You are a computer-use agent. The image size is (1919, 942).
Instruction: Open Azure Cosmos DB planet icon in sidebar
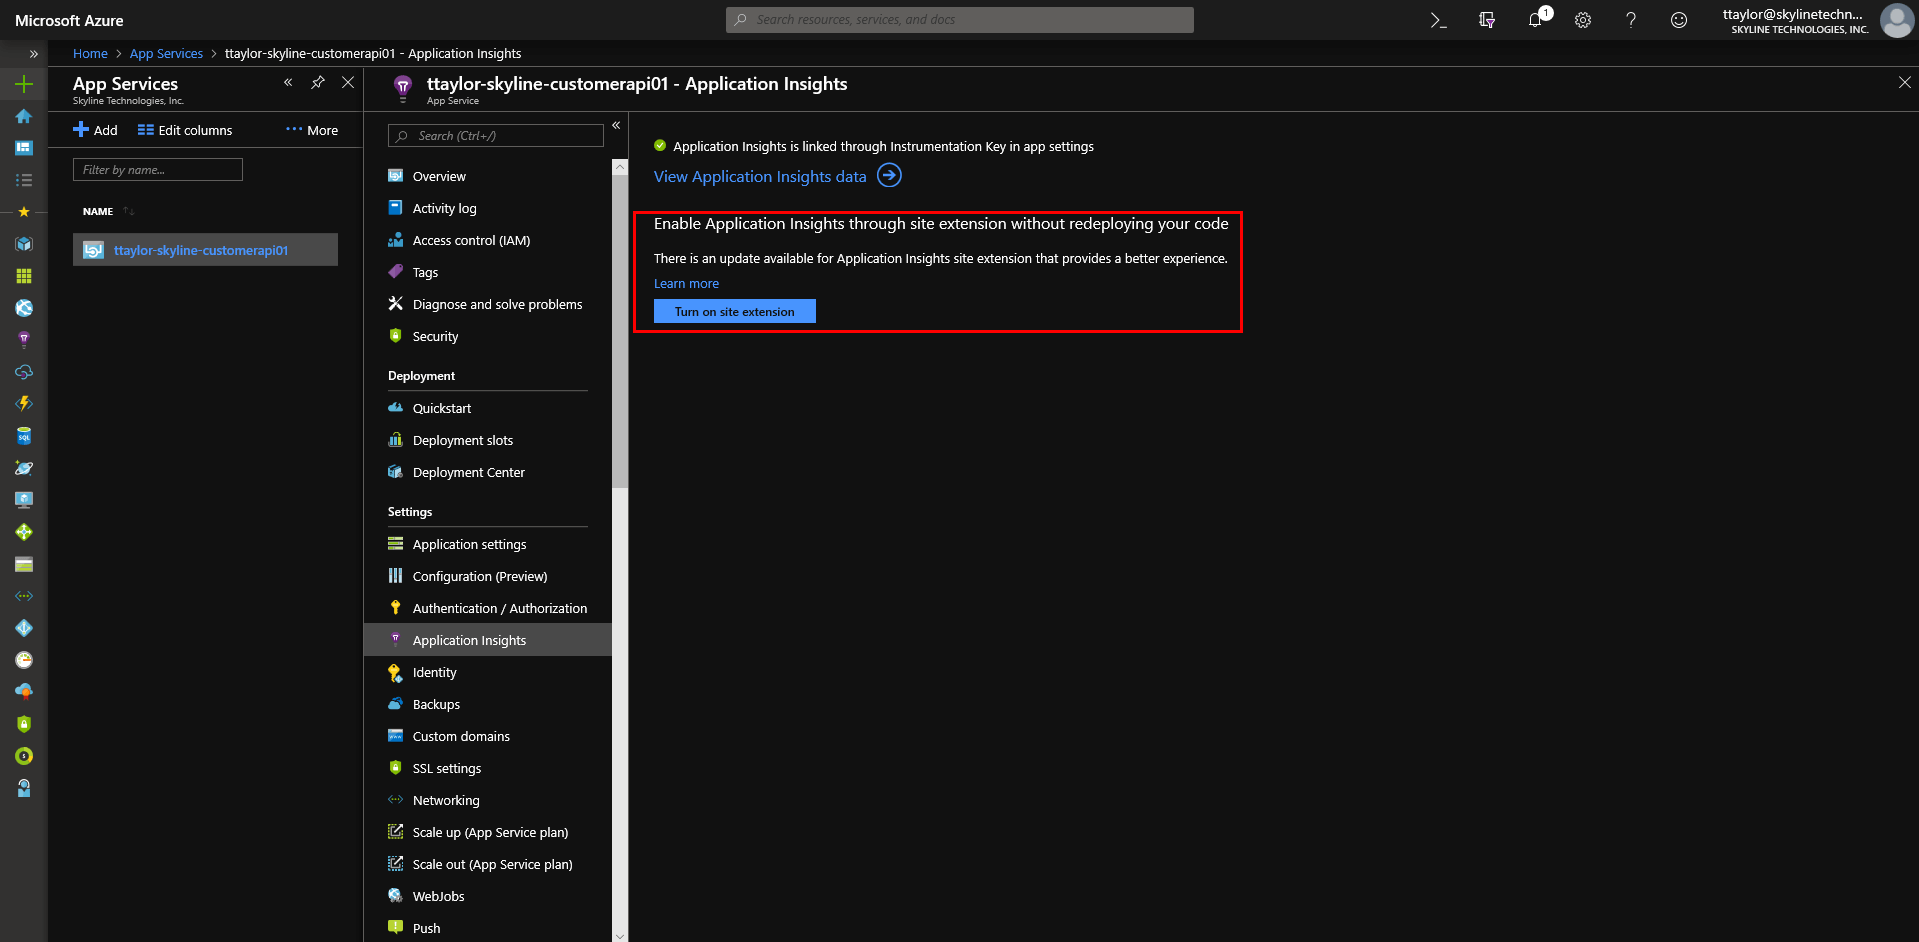pos(24,468)
